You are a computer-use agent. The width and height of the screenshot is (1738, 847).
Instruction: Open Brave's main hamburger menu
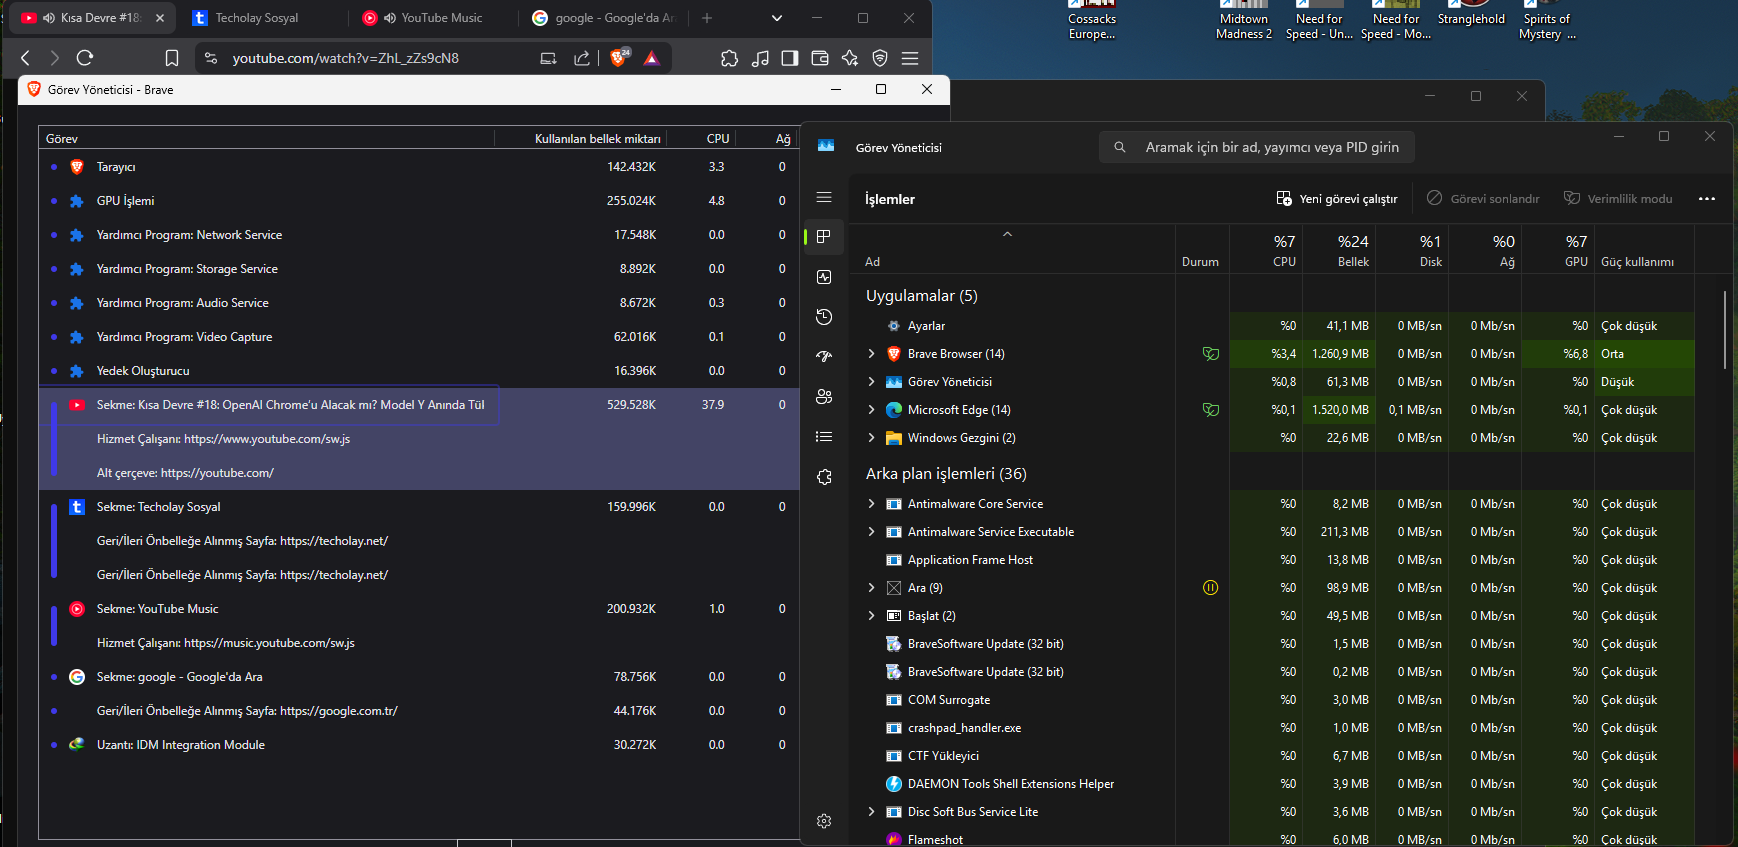[x=910, y=58]
